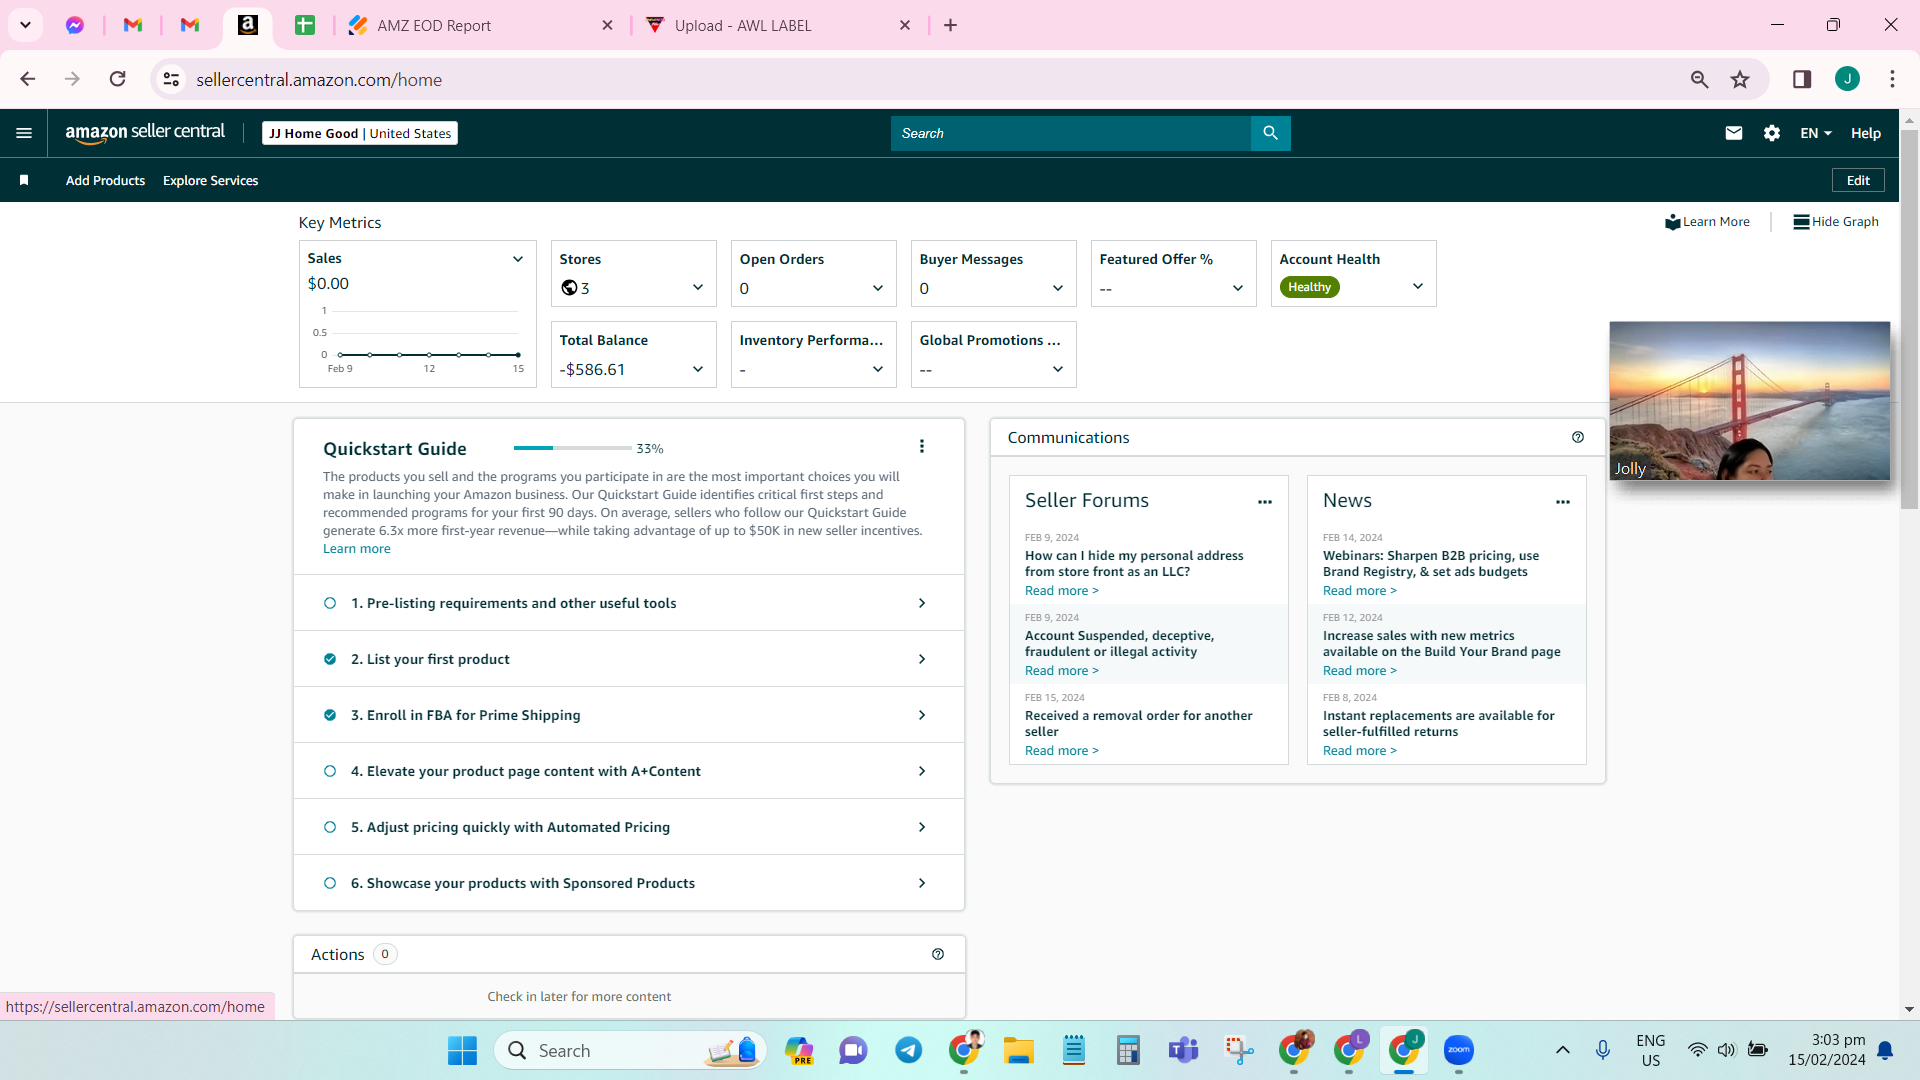1920x1080 pixels.
Task: Open File Explorer from the taskbar
Action: tap(1019, 1050)
